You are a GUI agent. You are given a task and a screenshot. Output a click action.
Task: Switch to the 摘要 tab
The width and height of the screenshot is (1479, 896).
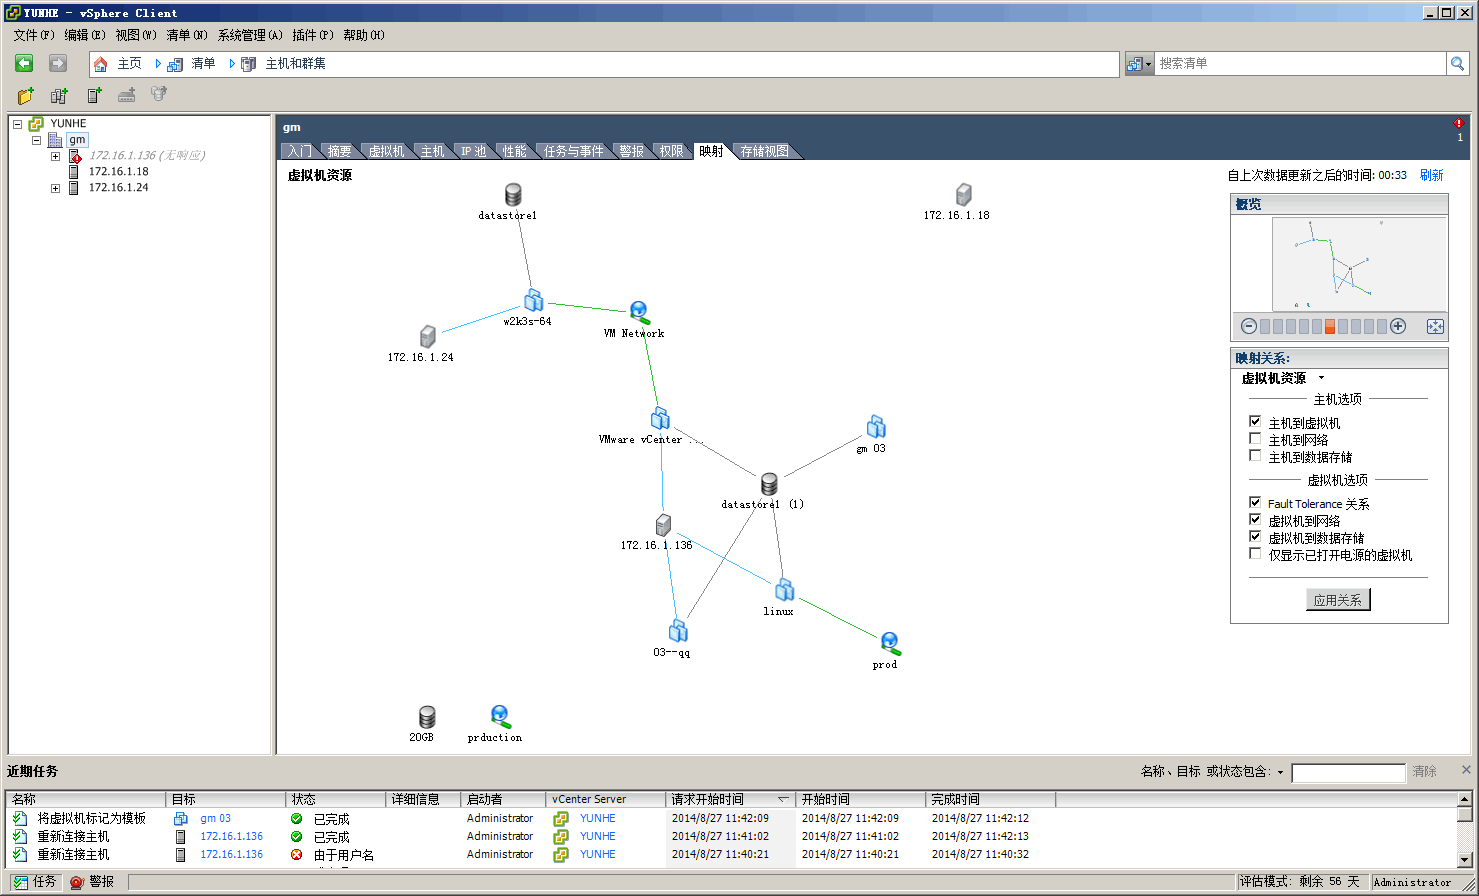(x=340, y=151)
